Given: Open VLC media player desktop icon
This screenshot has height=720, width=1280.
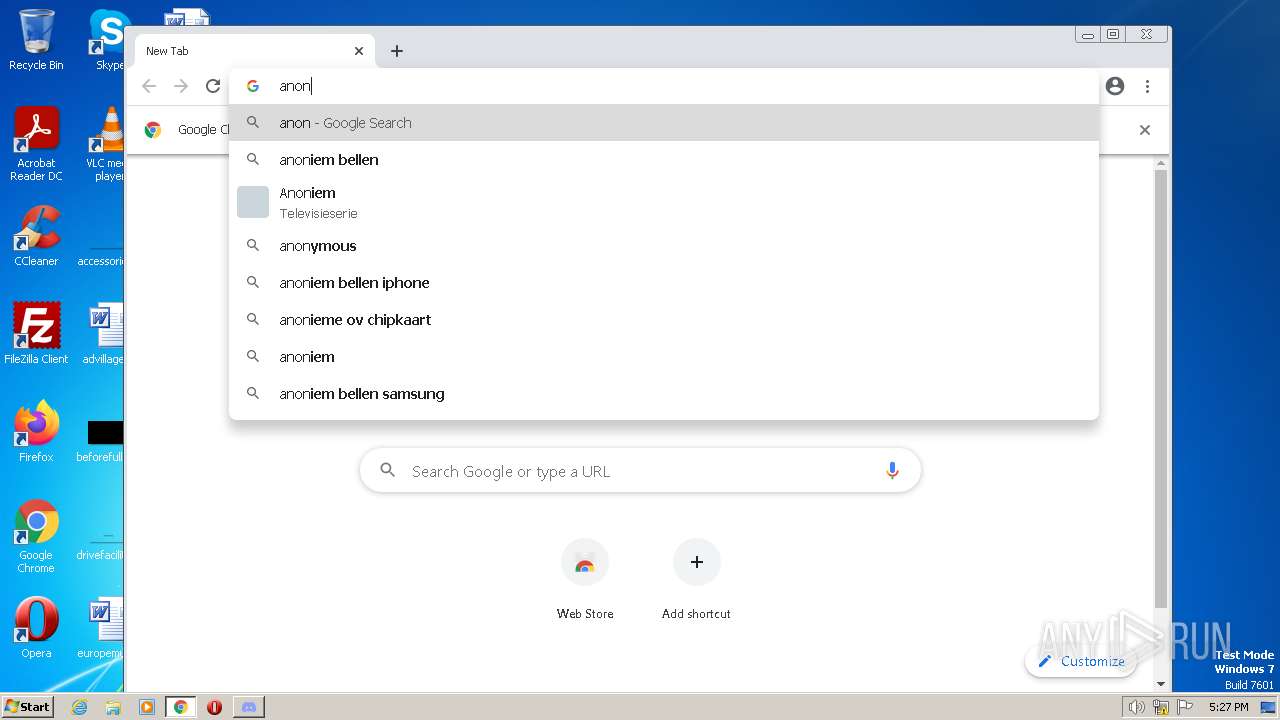Looking at the screenshot, I should pos(106,144).
